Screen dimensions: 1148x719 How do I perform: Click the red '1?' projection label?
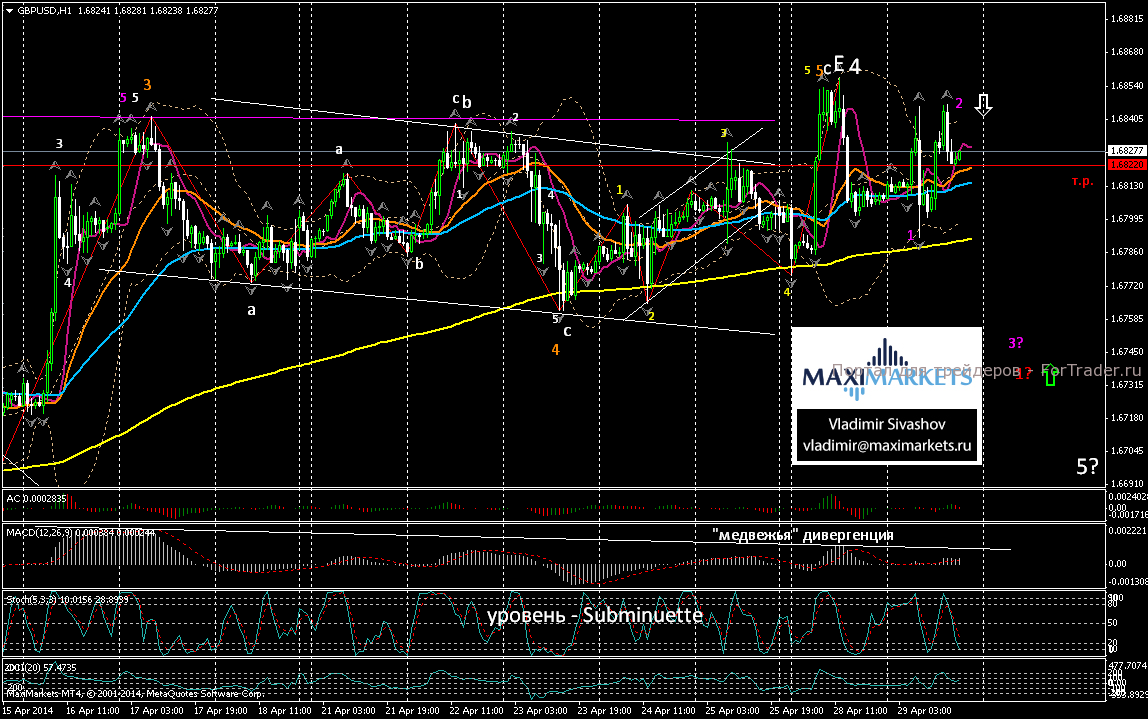[x=1022, y=374]
